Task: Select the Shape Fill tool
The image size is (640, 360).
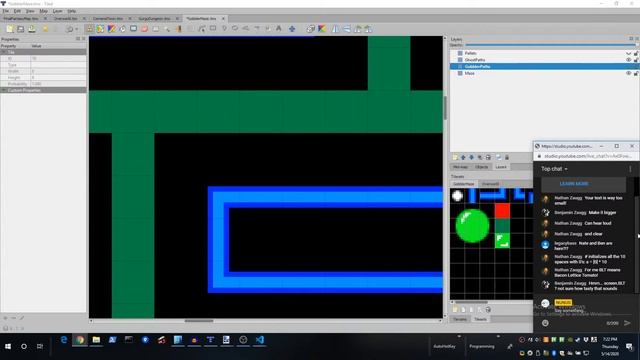Action: 133,29
